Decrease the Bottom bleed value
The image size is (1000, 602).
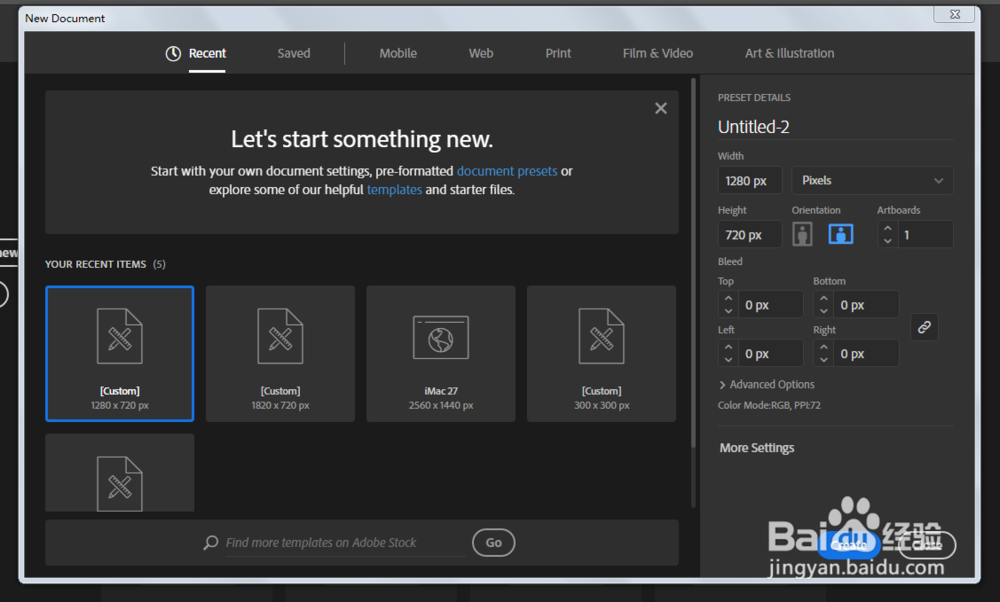(x=823, y=311)
